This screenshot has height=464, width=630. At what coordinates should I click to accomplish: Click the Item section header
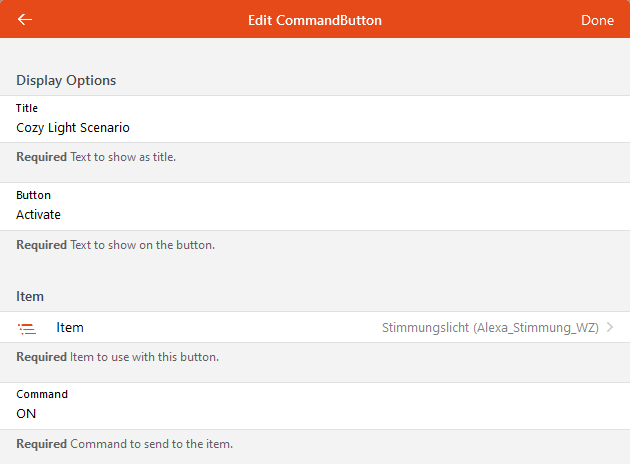tap(30, 296)
